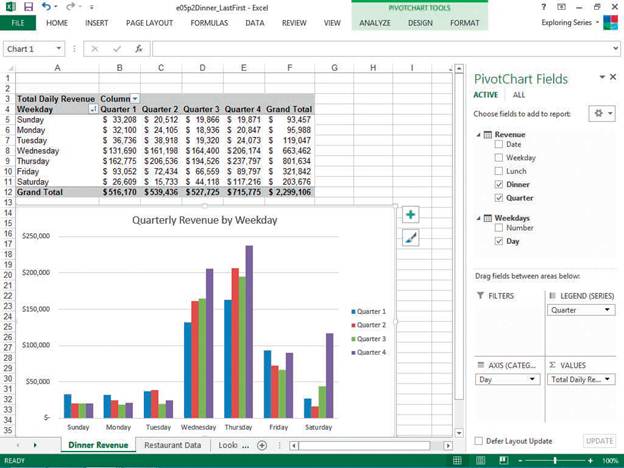Open the Chart Styles paintbrush button
The height and width of the screenshot is (468, 624).
pos(411,238)
